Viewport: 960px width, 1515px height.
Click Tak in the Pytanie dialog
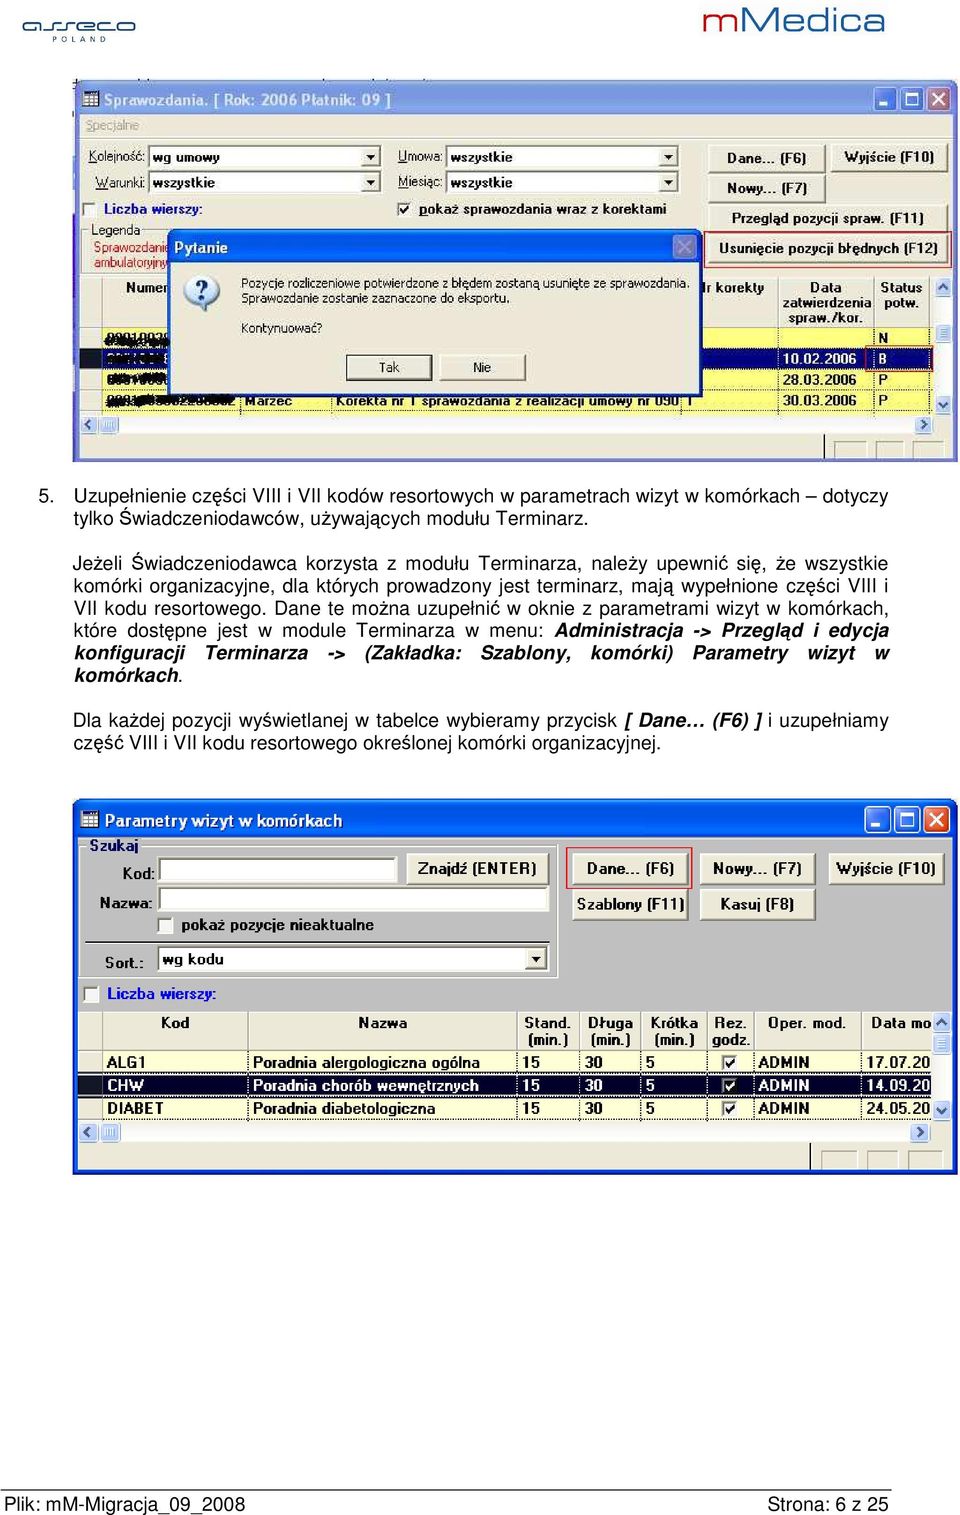point(389,367)
